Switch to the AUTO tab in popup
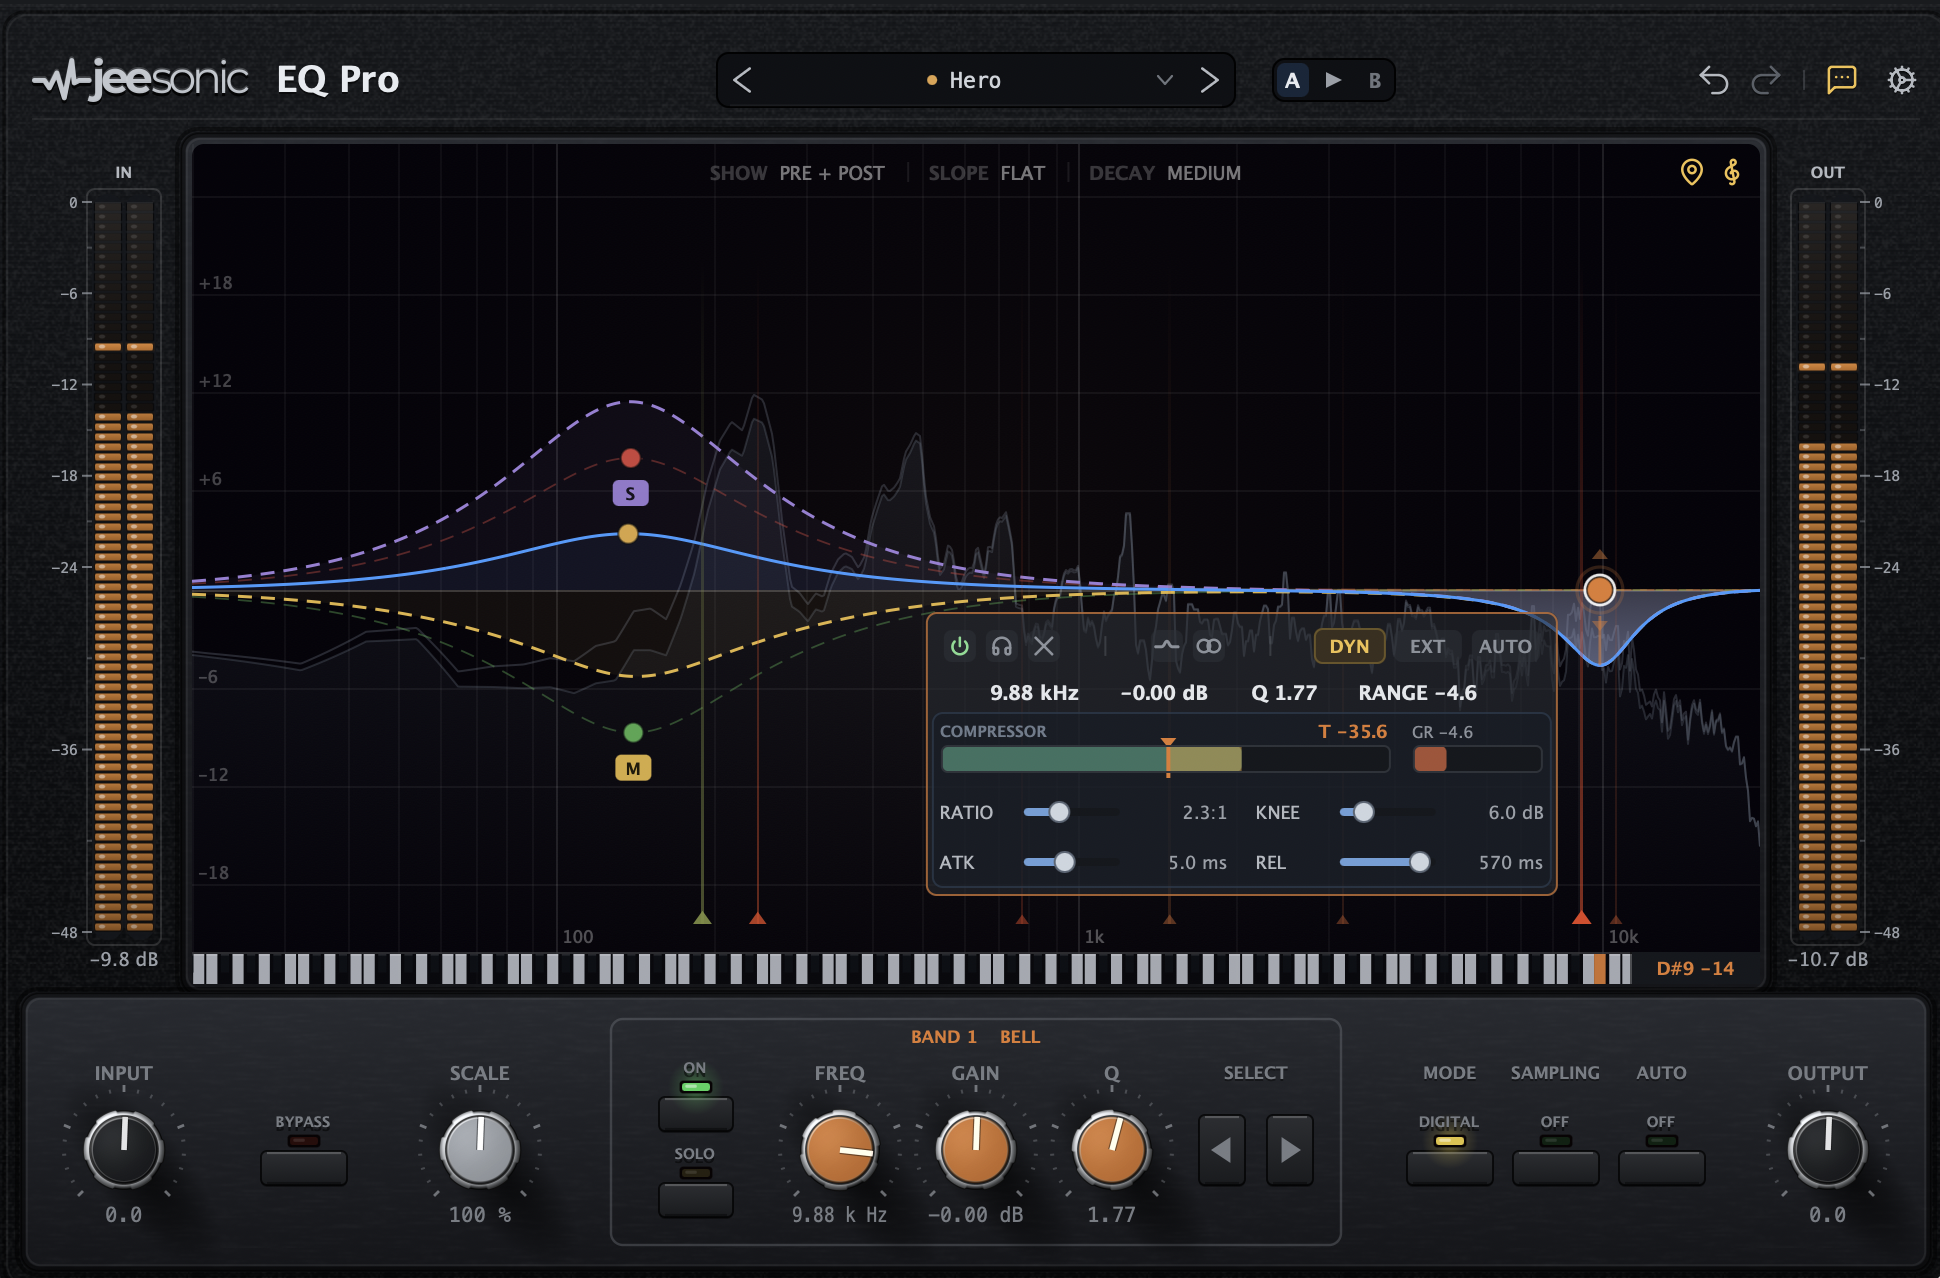 (x=1505, y=646)
